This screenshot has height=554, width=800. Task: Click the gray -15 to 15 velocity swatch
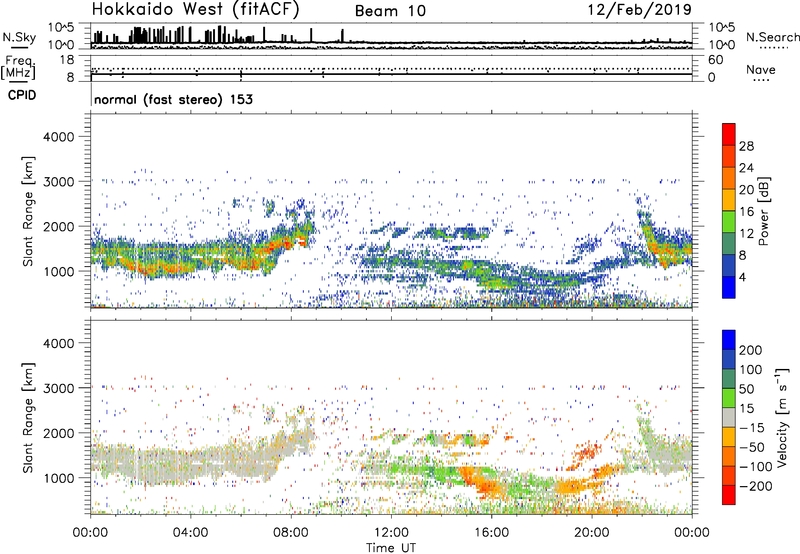[729, 417]
